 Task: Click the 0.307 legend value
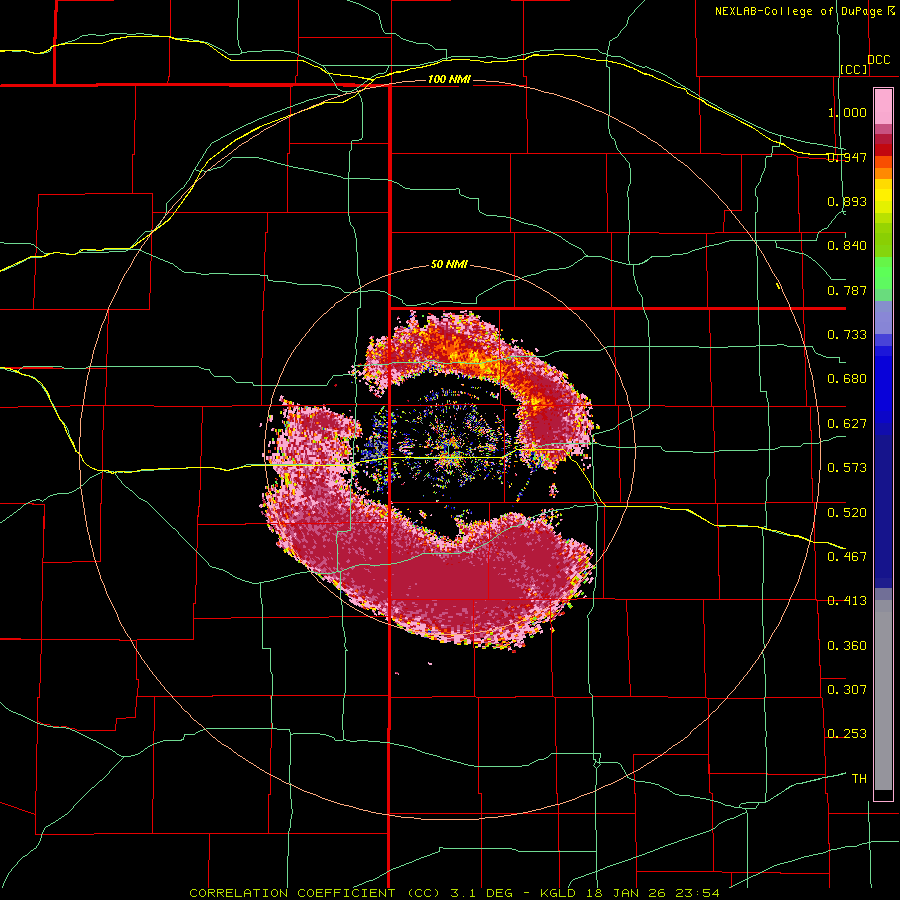[847, 690]
